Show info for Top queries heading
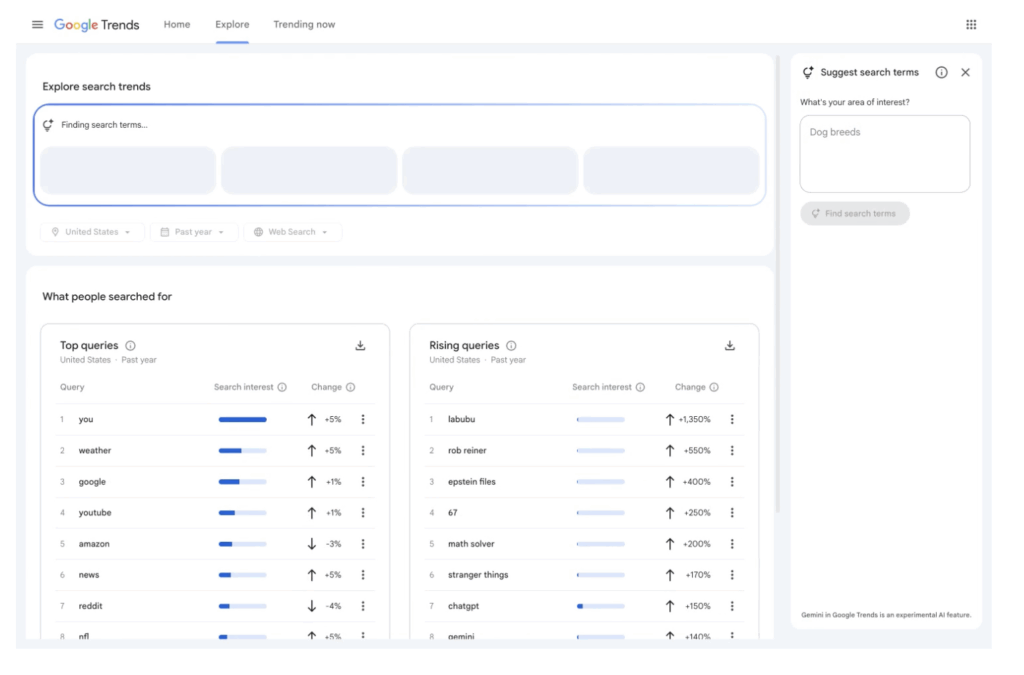 [x=130, y=346]
